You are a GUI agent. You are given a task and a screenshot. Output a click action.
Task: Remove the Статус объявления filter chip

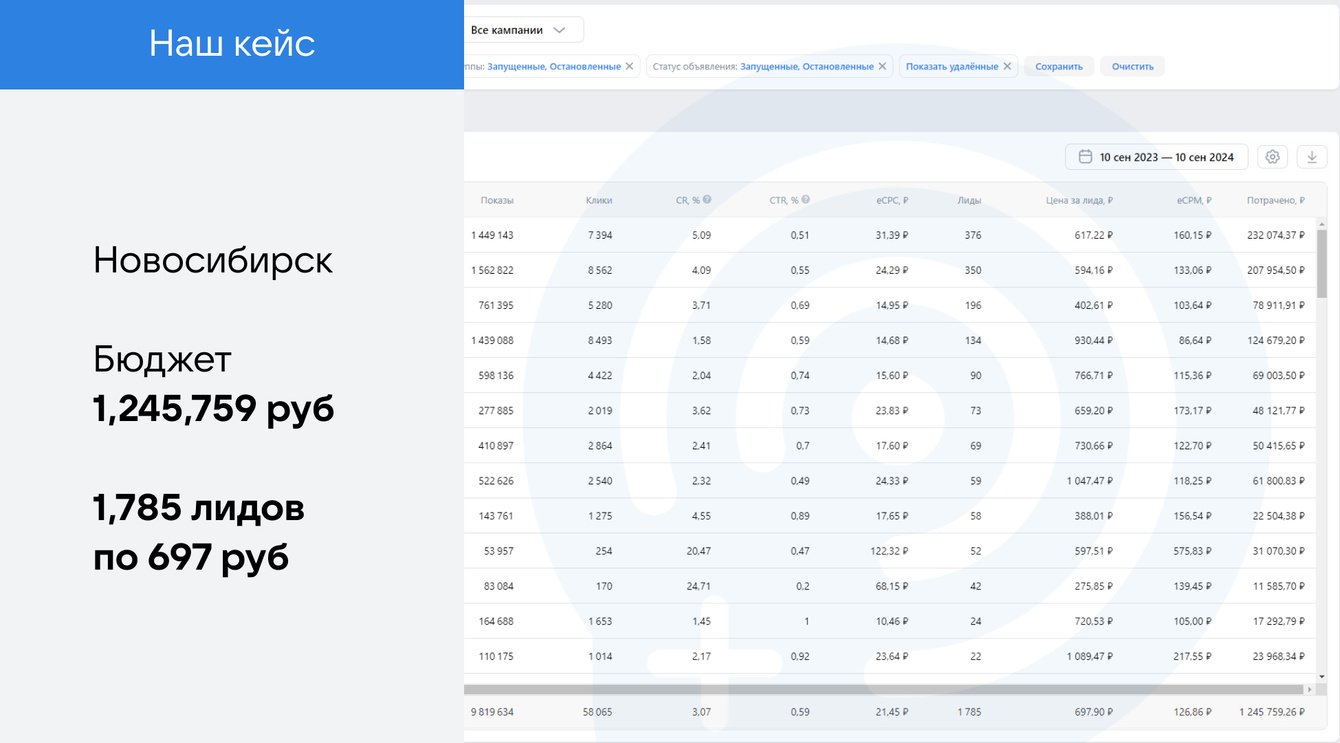click(x=882, y=67)
